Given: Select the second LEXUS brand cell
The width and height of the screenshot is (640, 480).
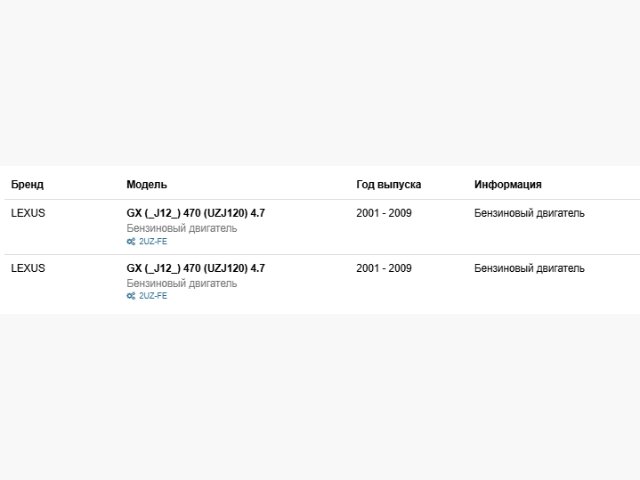Looking at the screenshot, I should (x=28, y=268).
